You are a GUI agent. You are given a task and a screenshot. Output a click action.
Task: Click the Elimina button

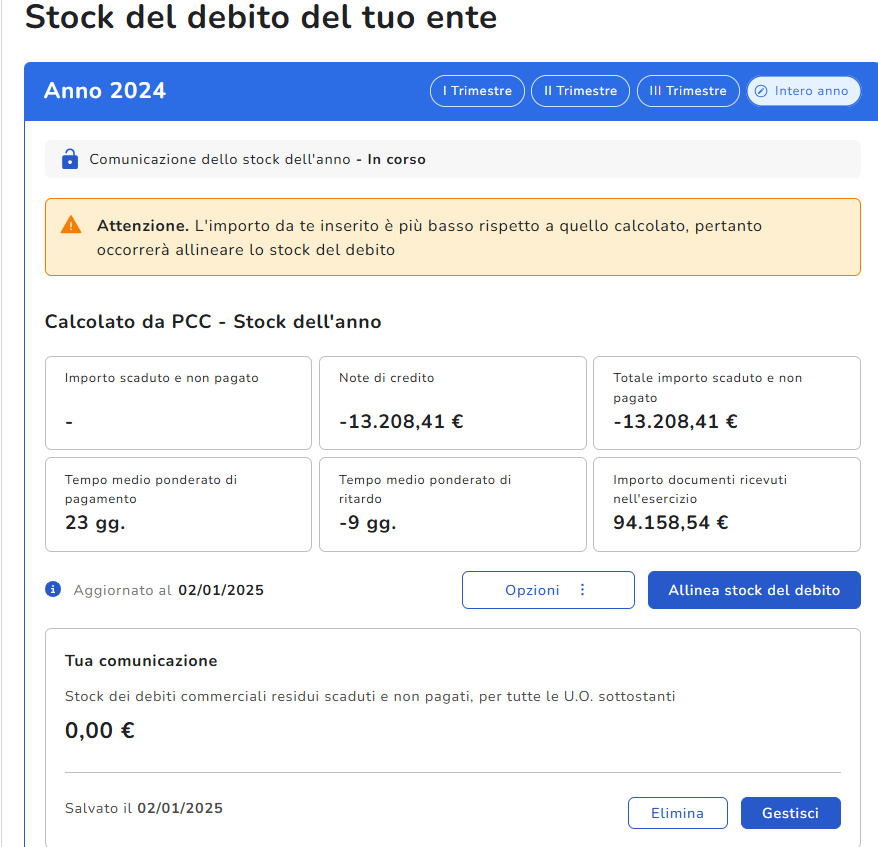[677, 813]
